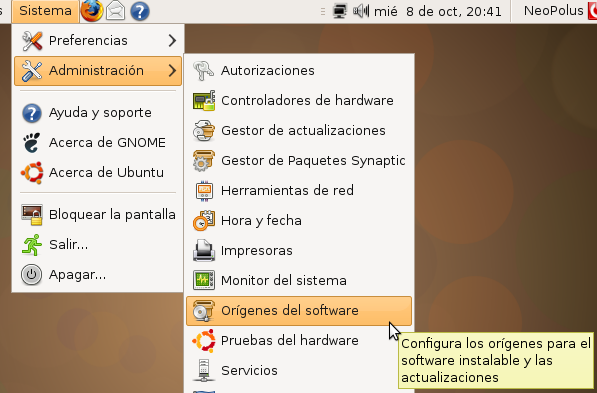The image size is (597, 393).
Task: Click the lock screen padlock icon
Action: coord(32,215)
